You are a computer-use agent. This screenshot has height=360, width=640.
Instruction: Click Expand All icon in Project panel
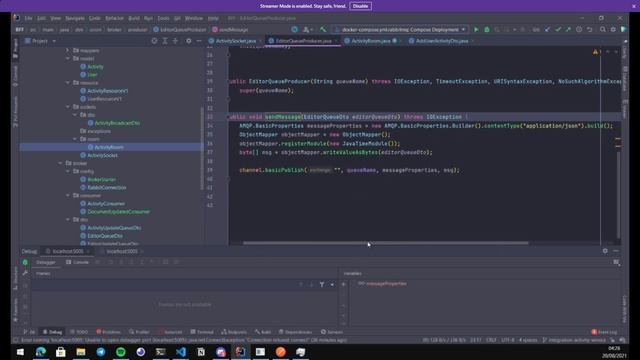click(x=165, y=41)
